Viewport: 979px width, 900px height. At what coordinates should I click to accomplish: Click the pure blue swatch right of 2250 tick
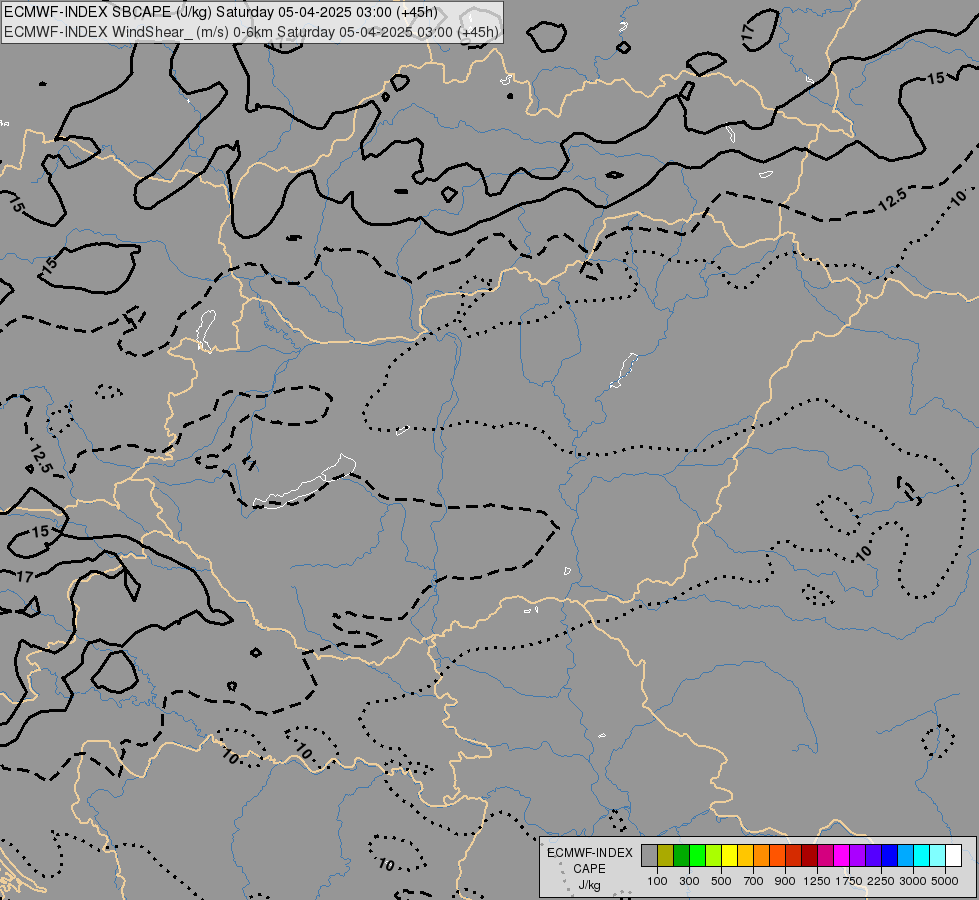[x=889, y=856]
